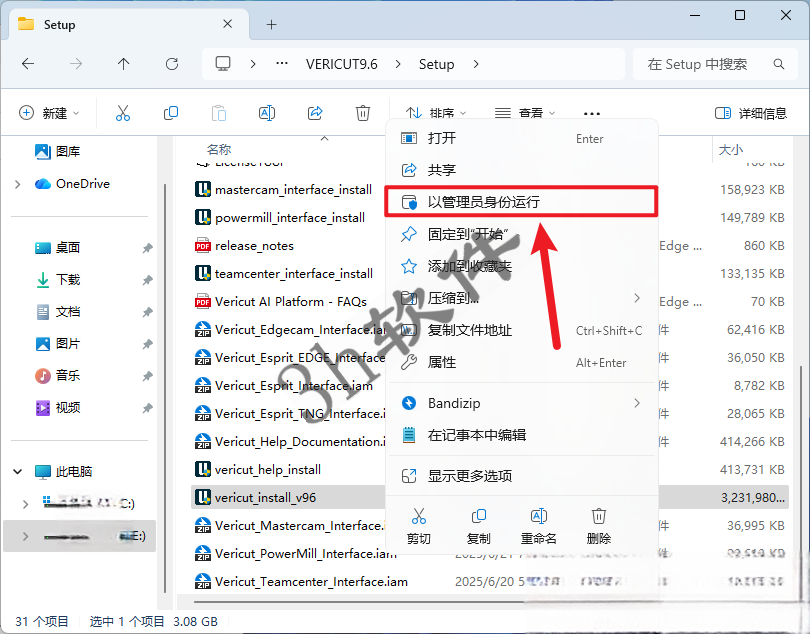Click the Share toolbar icon
The width and height of the screenshot is (810, 634).
(315, 113)
